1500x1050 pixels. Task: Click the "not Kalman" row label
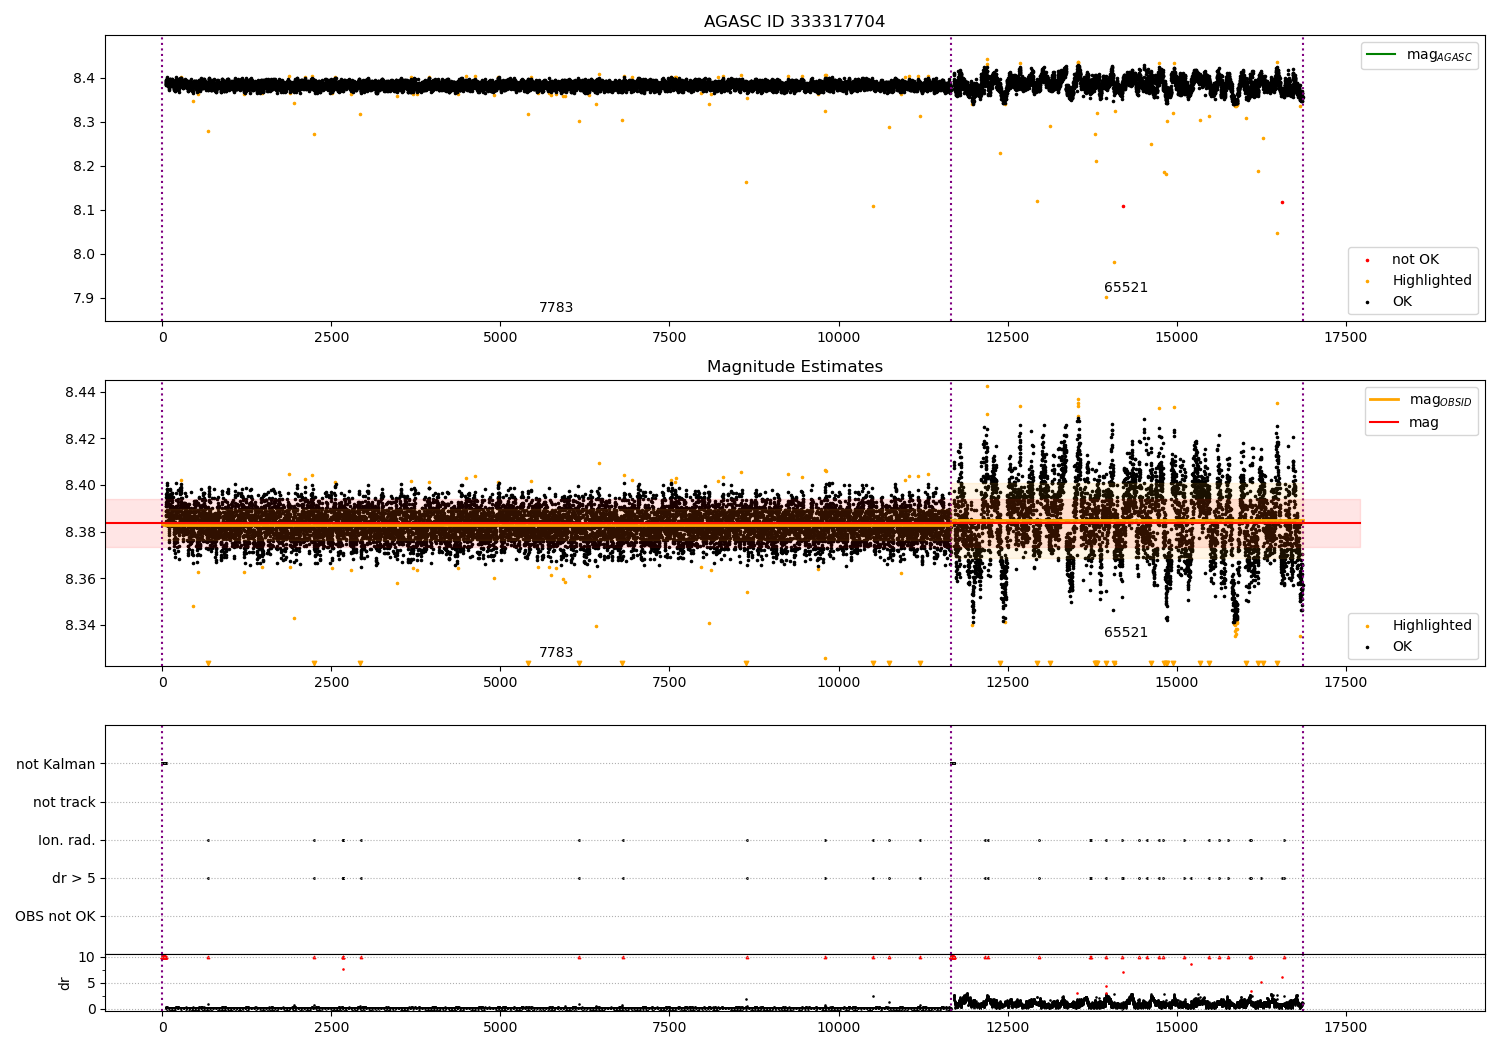pyautogui.click(x=56, y=765)
